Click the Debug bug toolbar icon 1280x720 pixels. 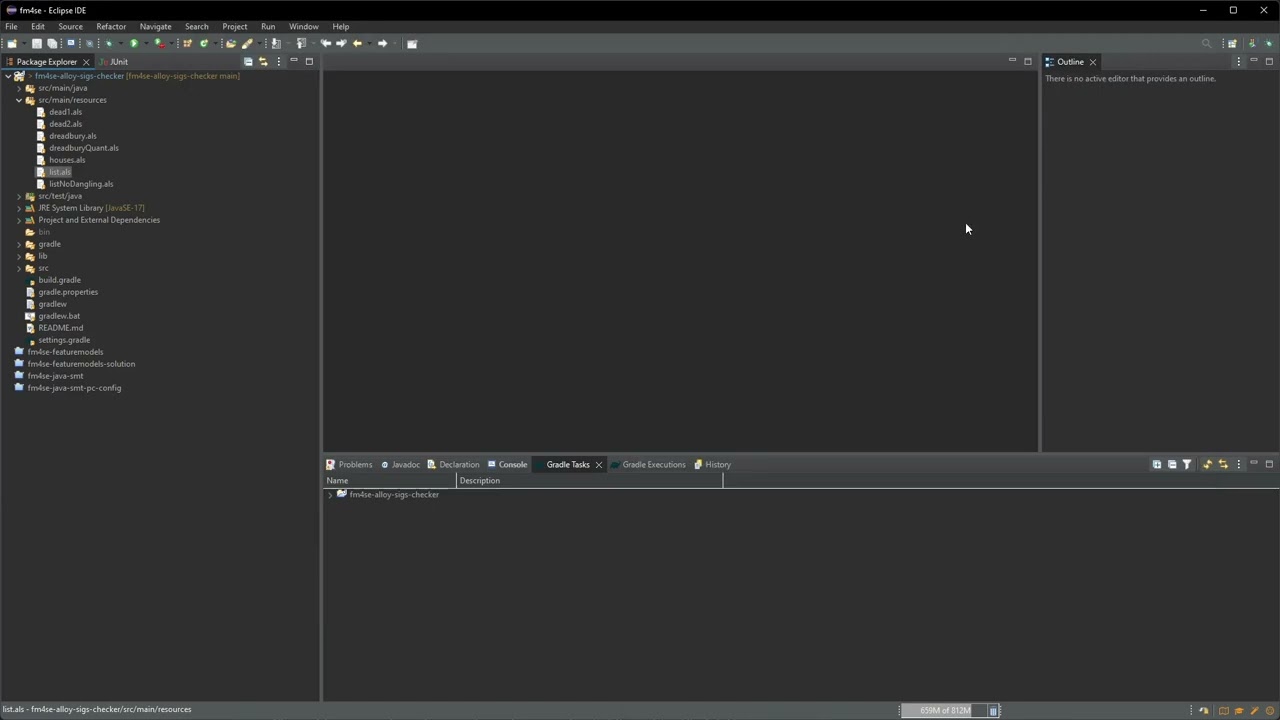108,43
